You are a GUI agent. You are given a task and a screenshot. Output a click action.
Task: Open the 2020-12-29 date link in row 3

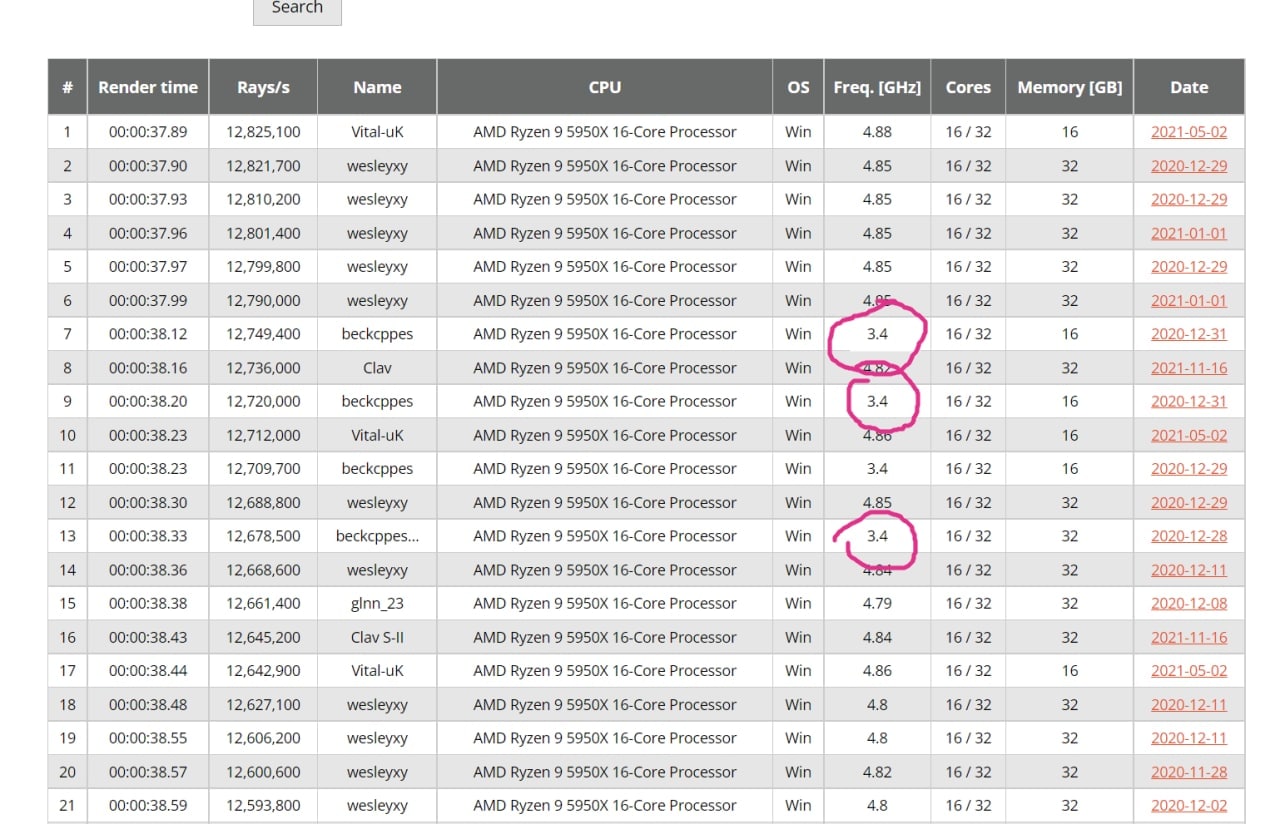coord(1189,199)
